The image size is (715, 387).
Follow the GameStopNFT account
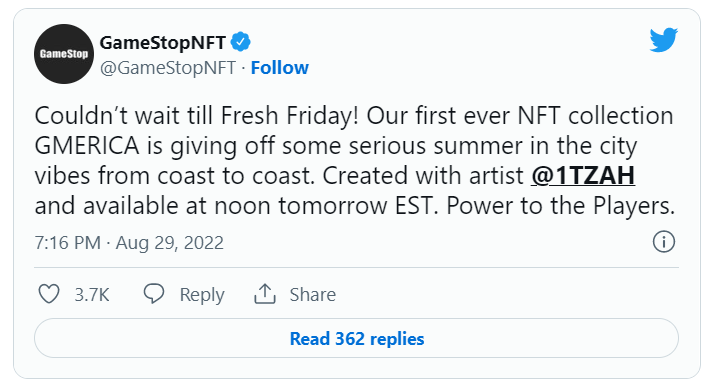coord(280,67)
